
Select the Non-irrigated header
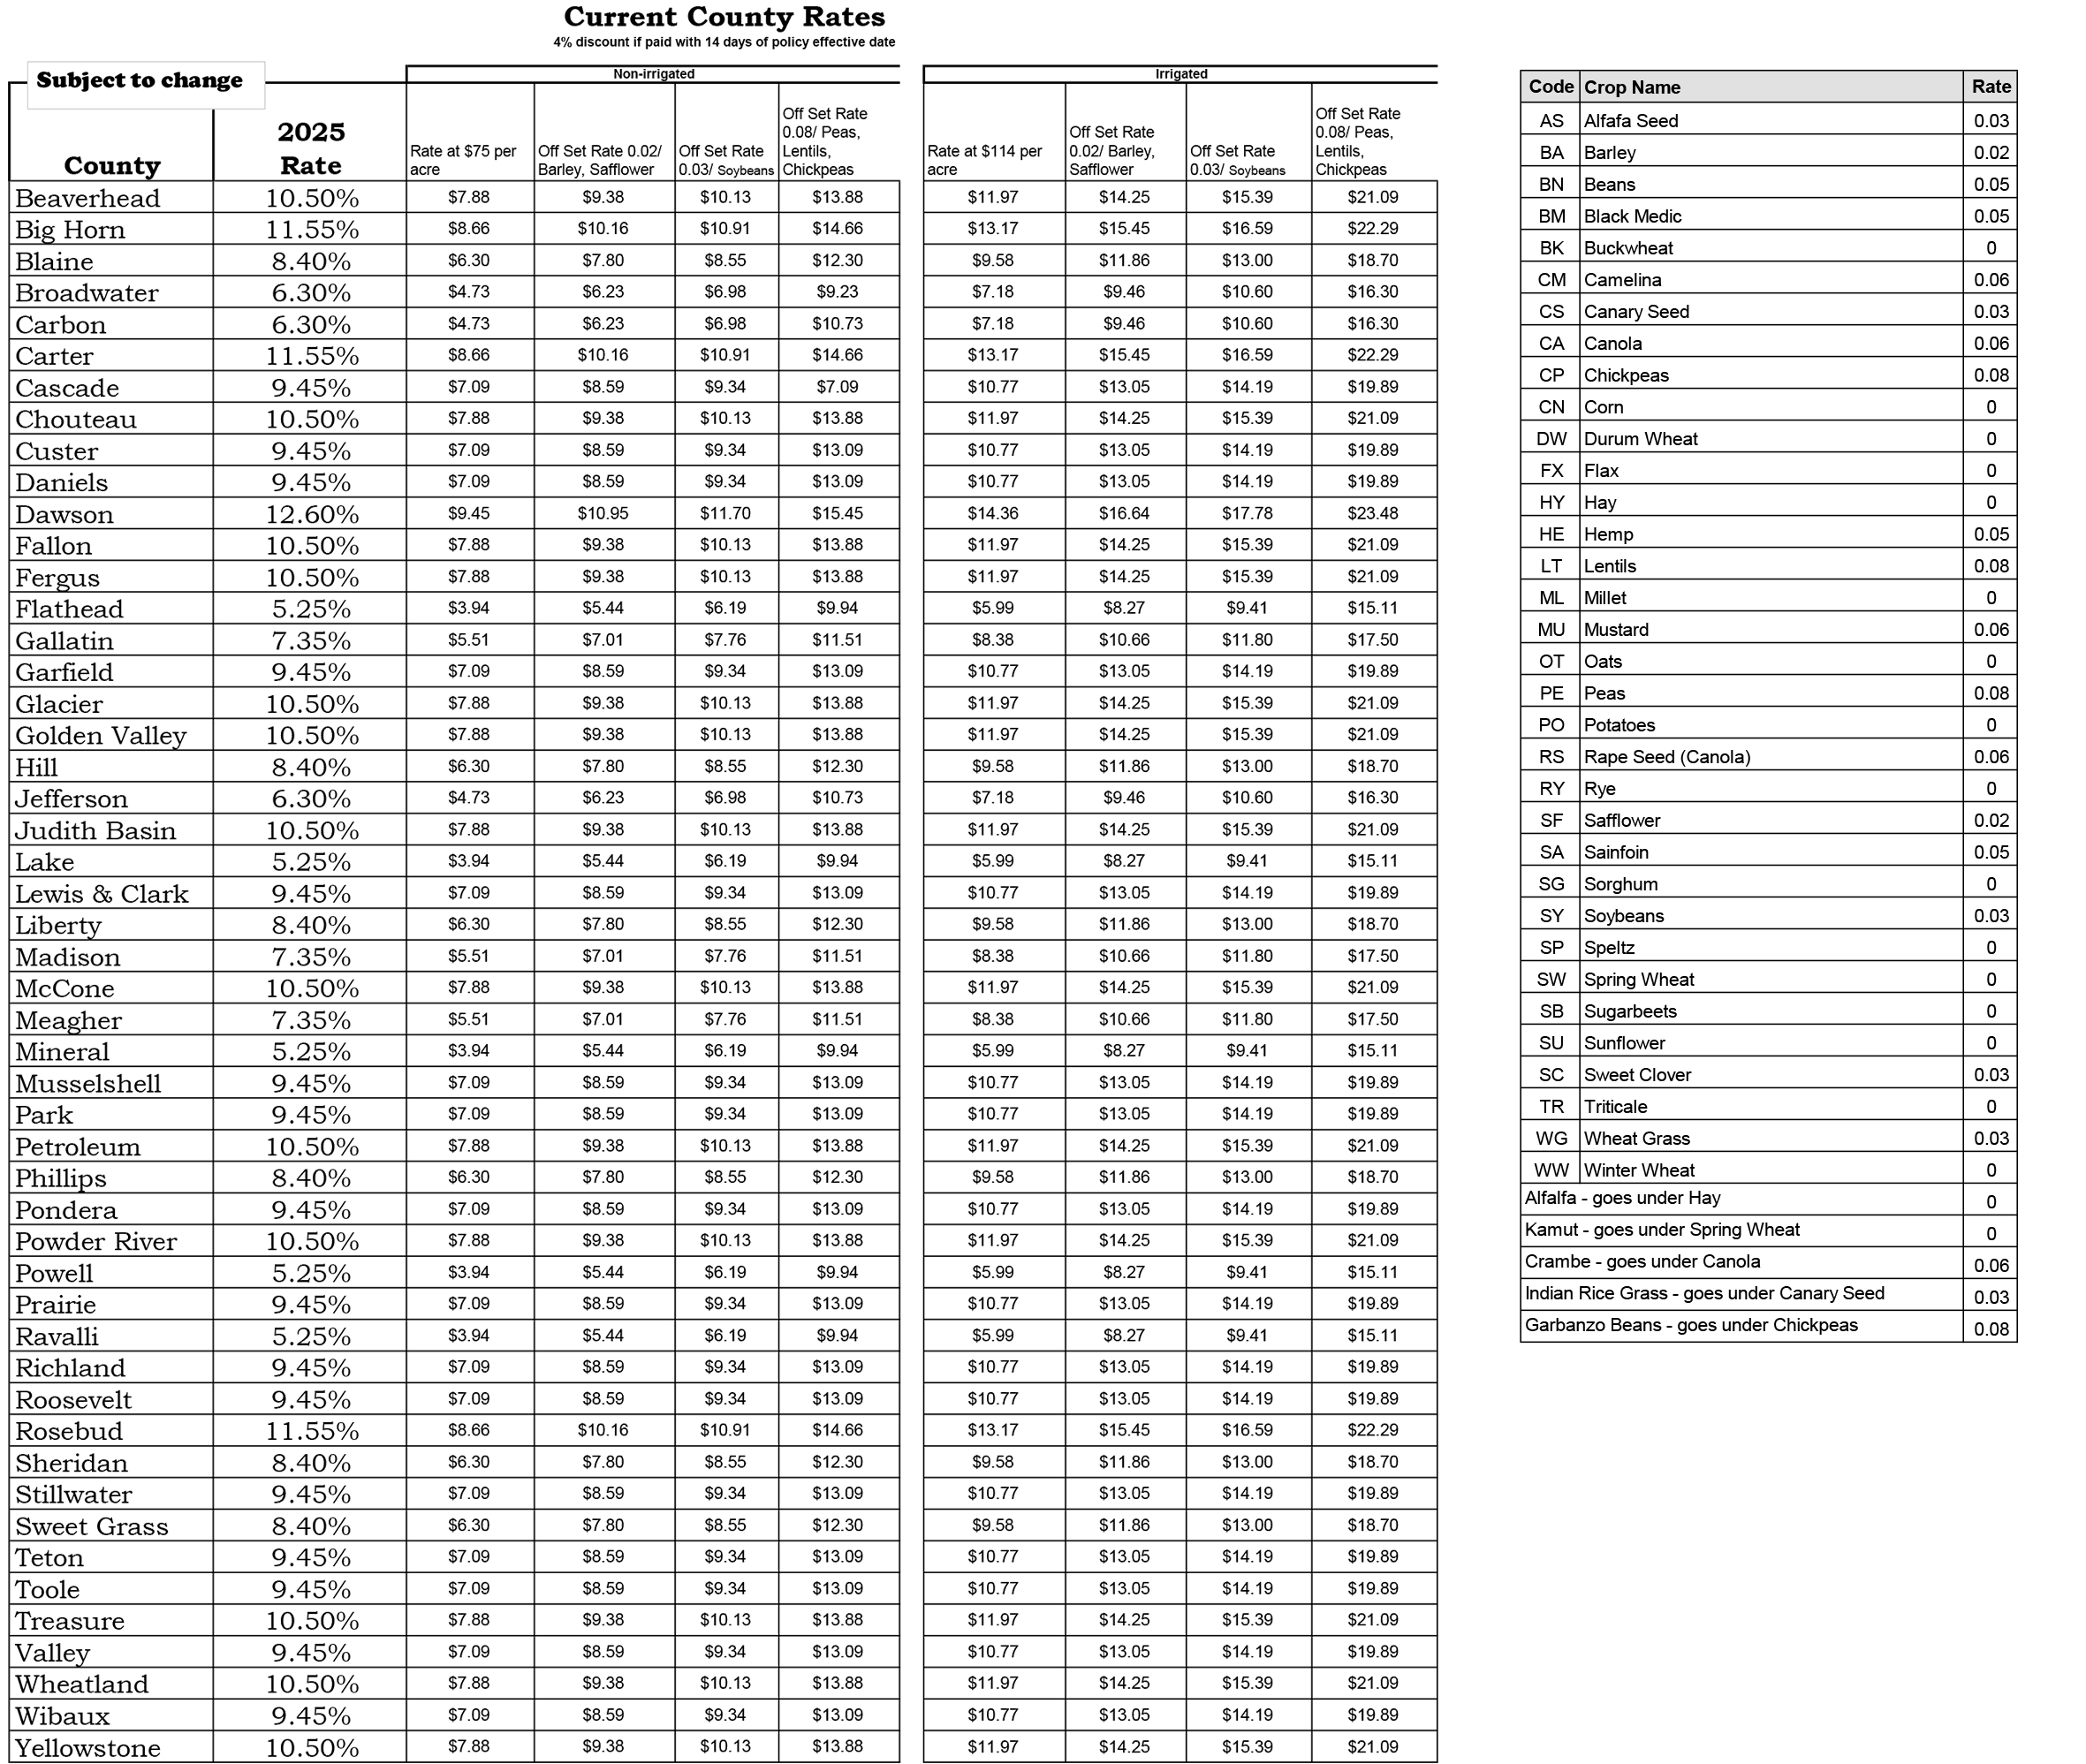coord(653,74)
